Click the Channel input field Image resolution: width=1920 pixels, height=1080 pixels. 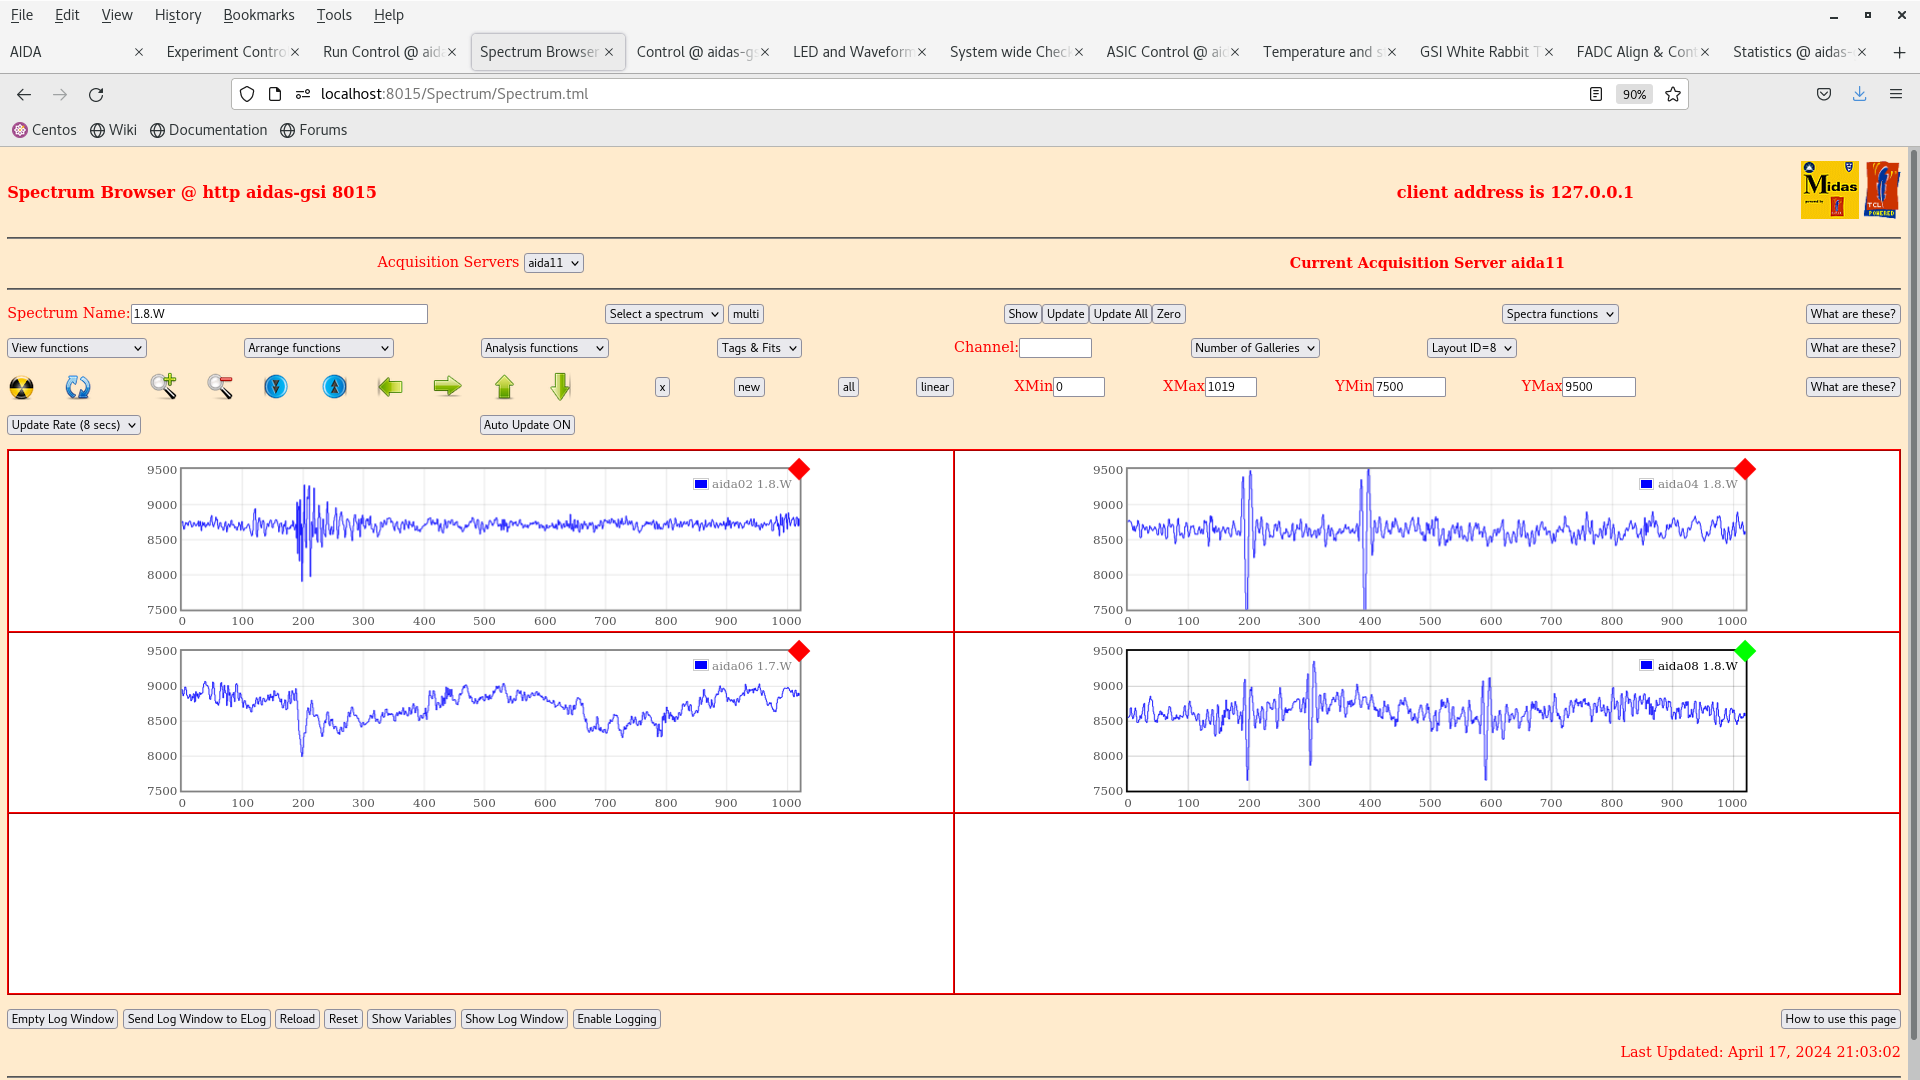point(1055,348)
